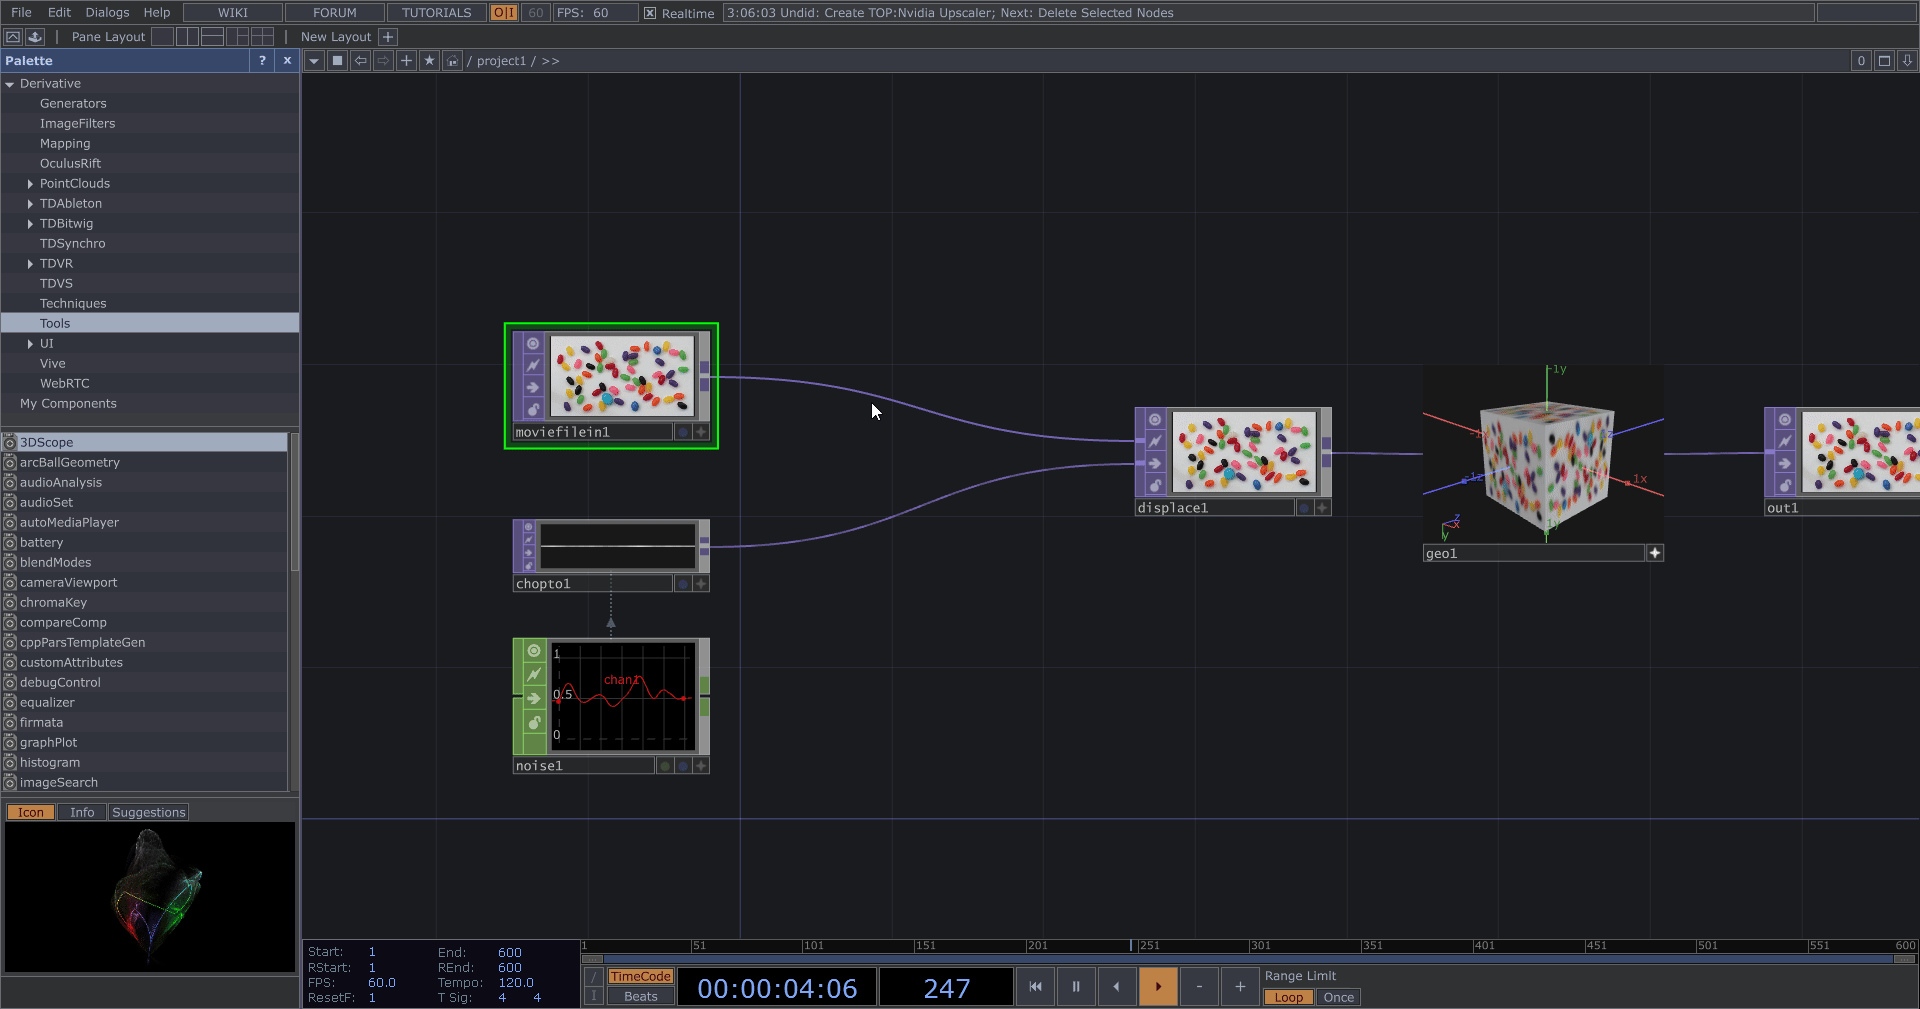The height and width of the screenshot is (1009, 1920).
Task: Expand the PointClouds palette folder
Action: 30,184
